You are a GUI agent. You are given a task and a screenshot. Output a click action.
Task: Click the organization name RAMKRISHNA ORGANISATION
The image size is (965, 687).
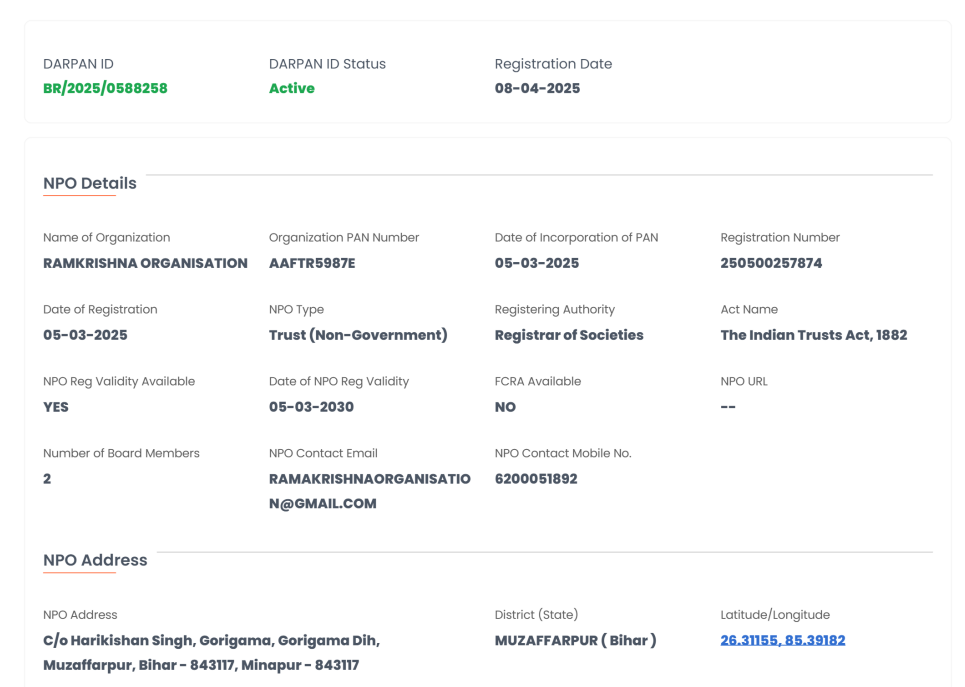pos(145,263)
